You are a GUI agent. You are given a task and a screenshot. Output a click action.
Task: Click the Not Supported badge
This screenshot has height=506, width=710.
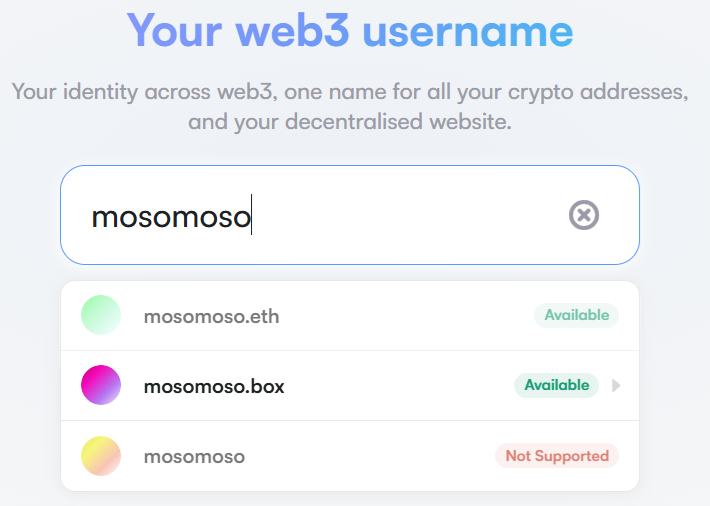tap(557, 456)
